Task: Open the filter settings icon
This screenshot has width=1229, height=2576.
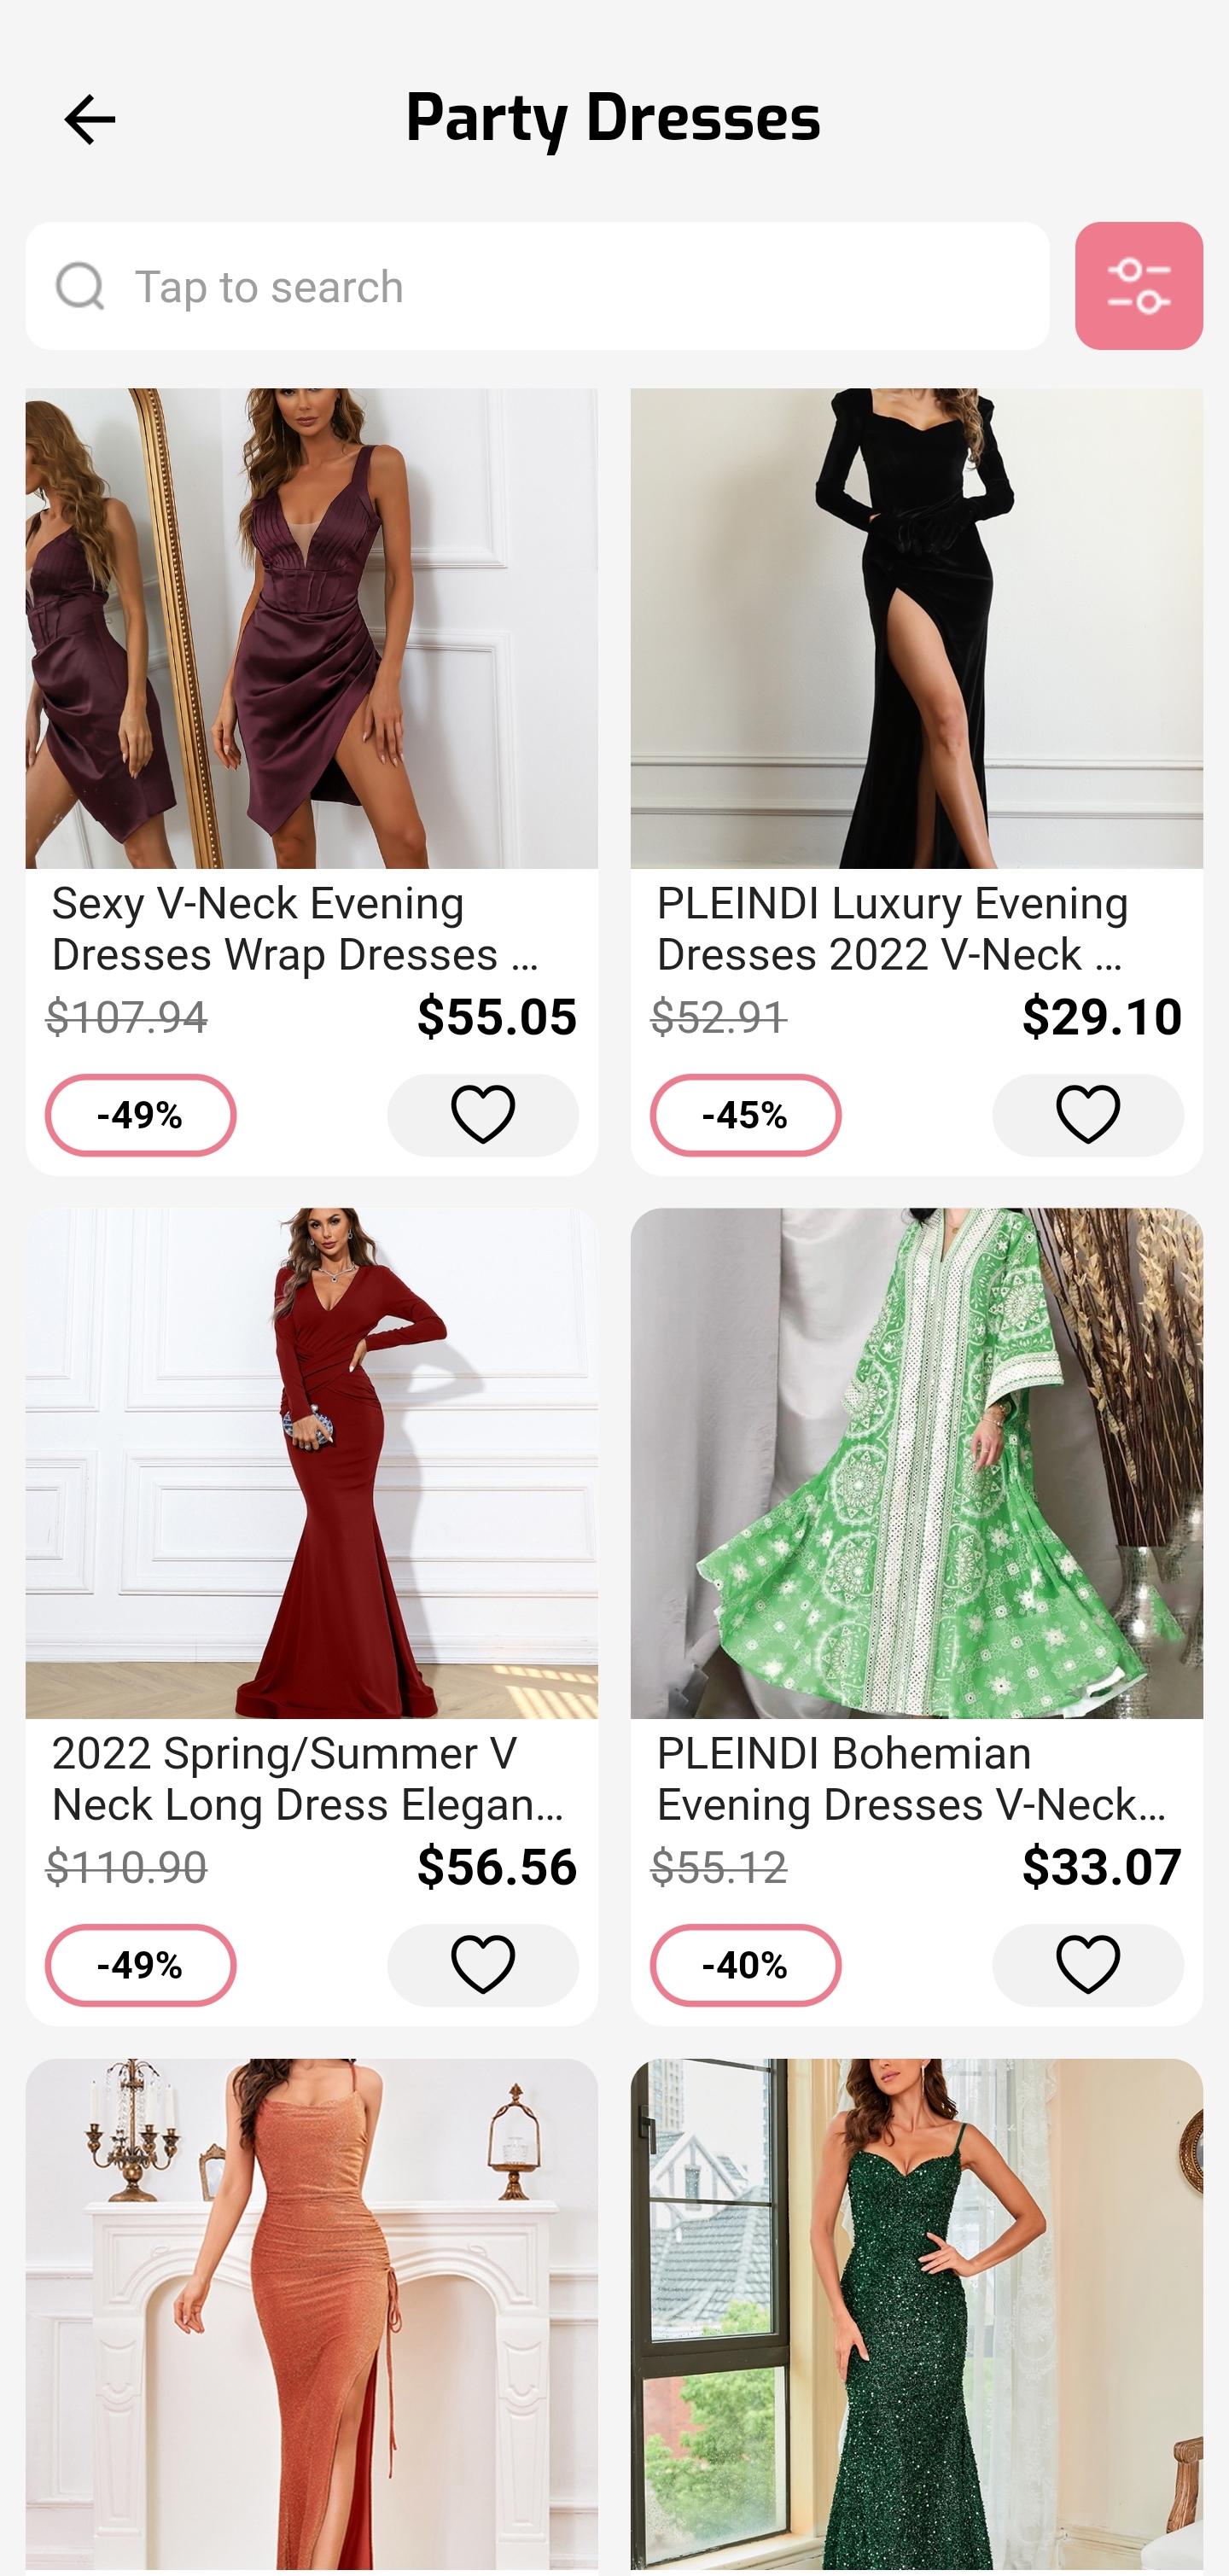Action: pos(1138,286)
